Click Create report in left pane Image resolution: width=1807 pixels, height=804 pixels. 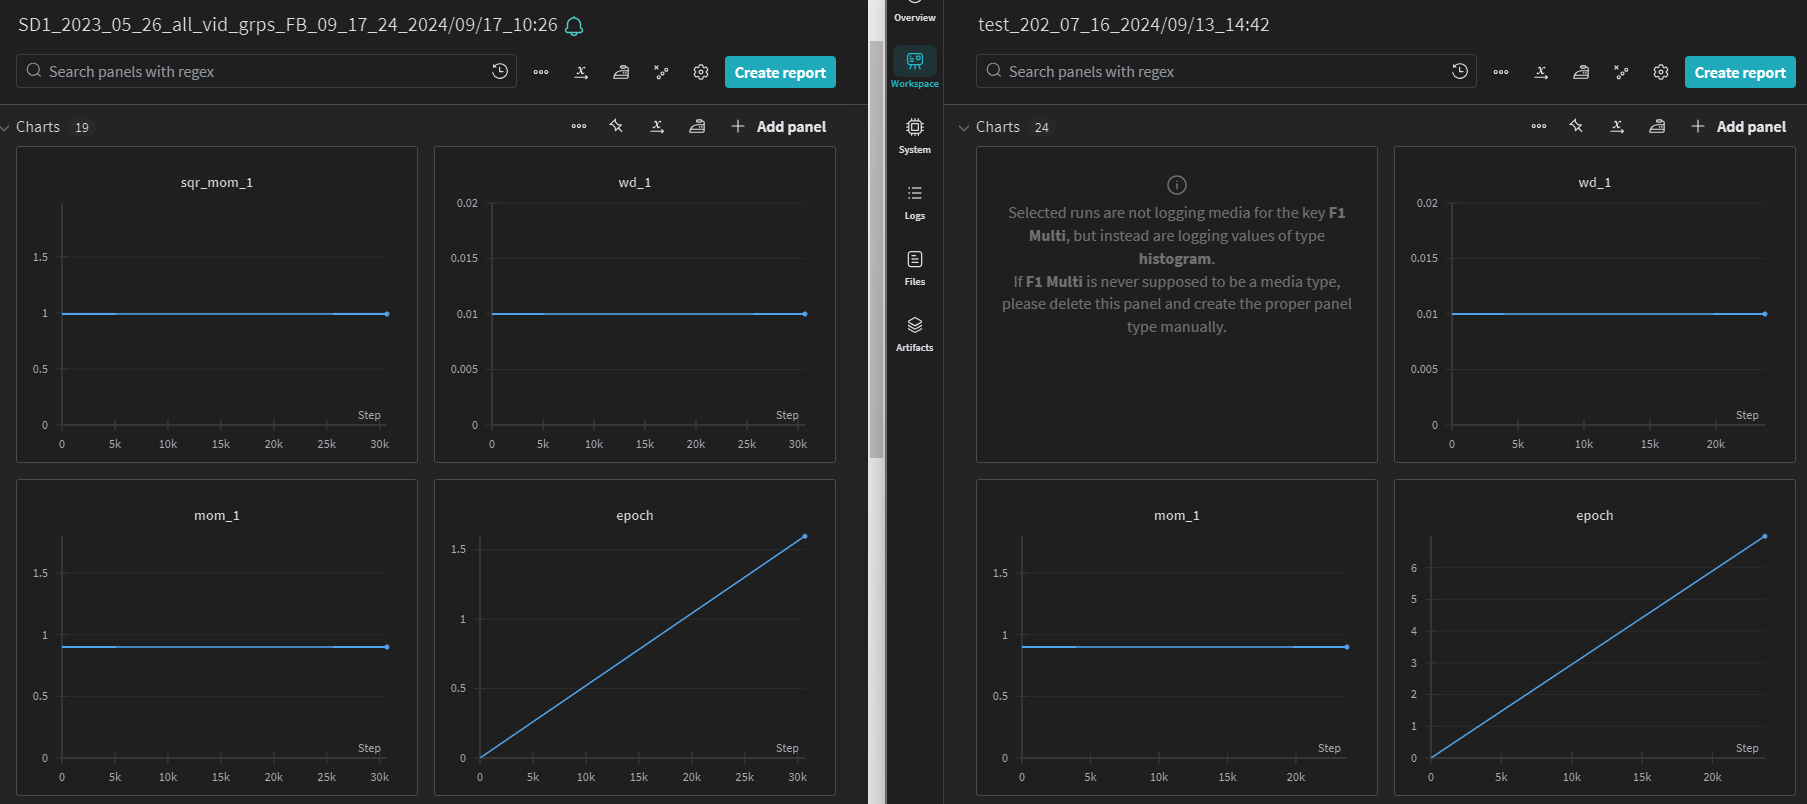(x=780, y=72)
